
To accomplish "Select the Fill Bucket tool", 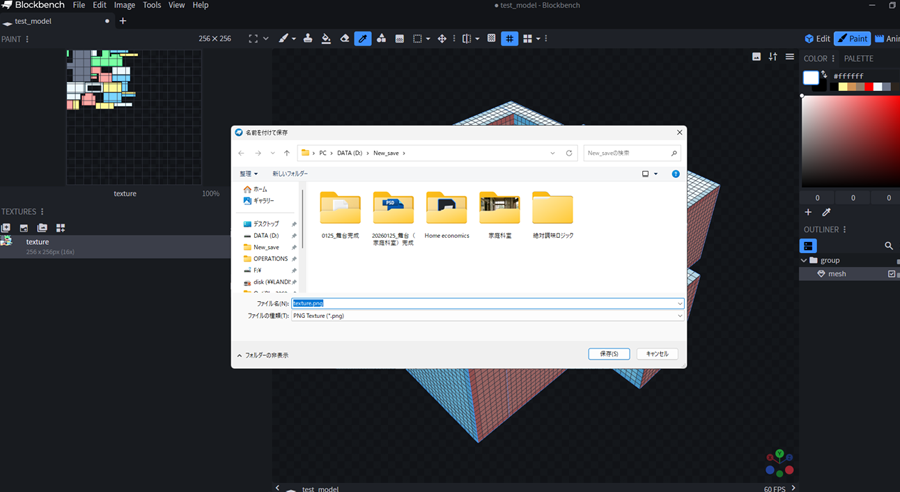I will coord(325,39).
